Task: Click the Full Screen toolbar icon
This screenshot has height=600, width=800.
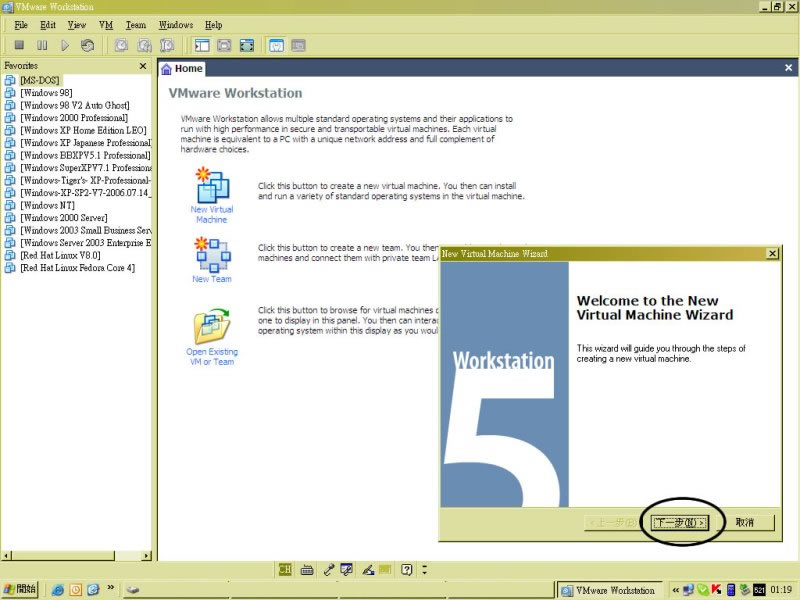Action: coord(247,45)
